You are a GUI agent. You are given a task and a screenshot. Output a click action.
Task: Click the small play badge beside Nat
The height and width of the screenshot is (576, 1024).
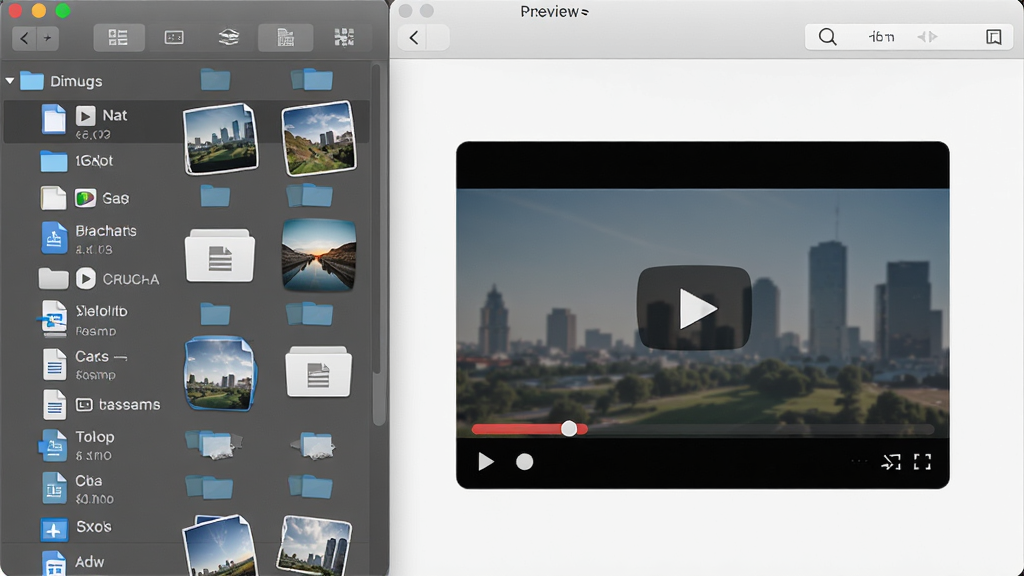pos(86,116)
